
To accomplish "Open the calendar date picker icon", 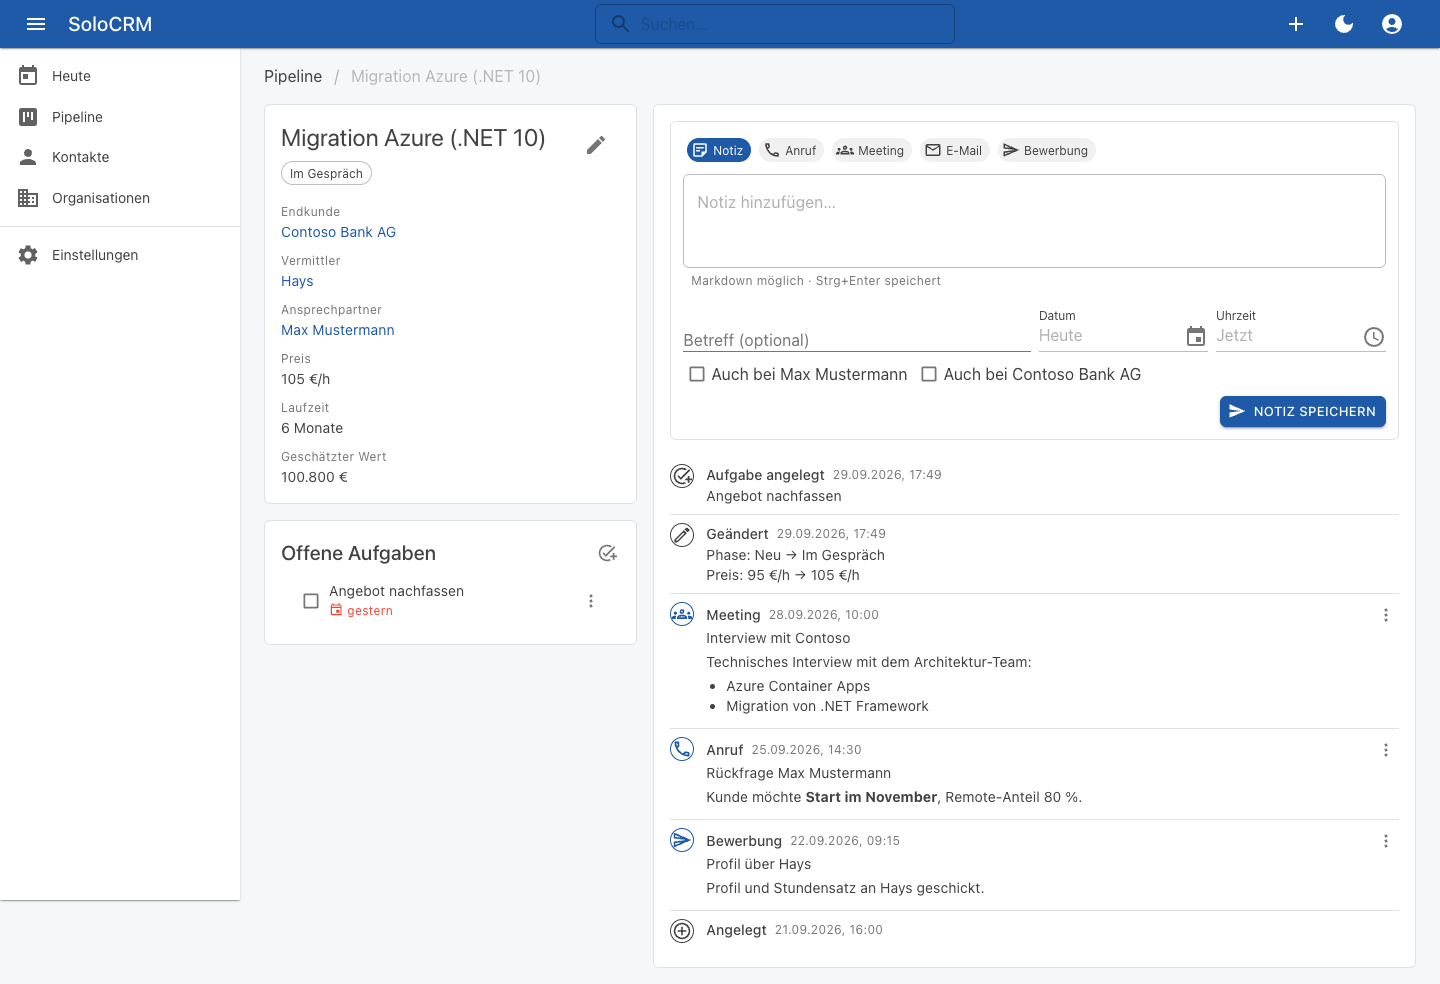I will click(x=1196, y=337).
